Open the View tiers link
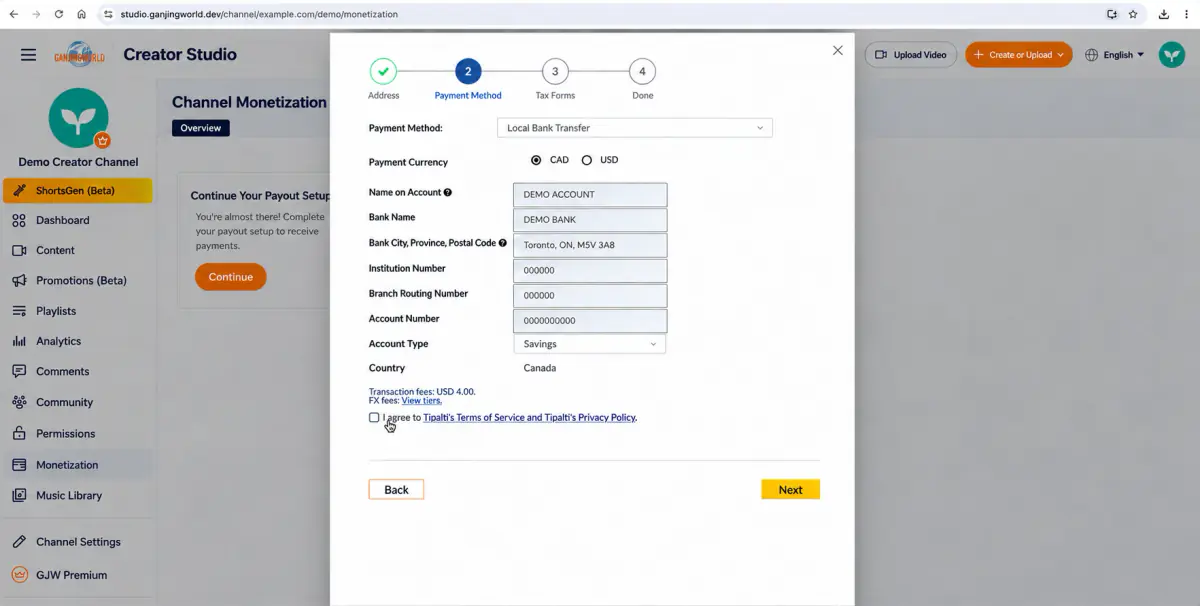The height and width of the screenshot is (606, 1200). pos(421,401)
